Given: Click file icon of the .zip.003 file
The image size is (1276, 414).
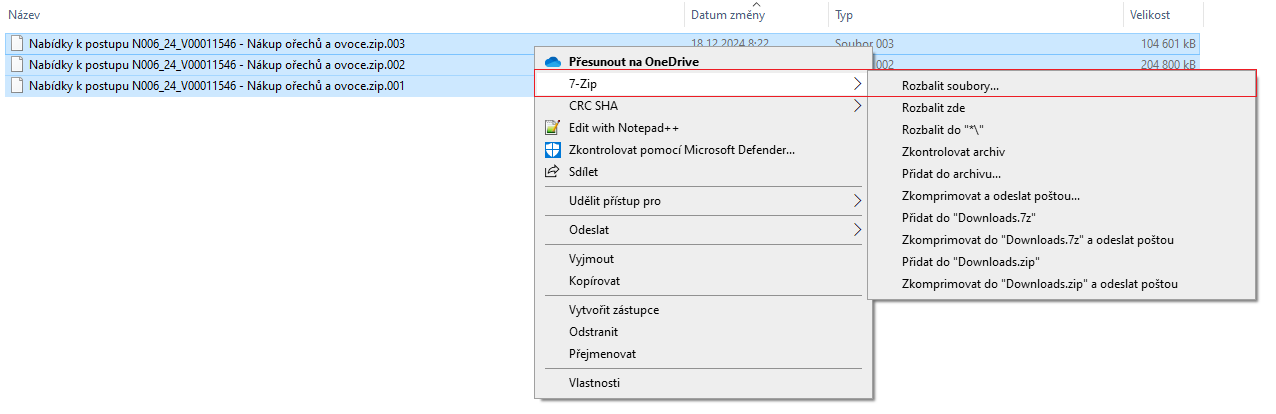Looking at the screenshot, I should pyautogui.click(x=16, y=44).
